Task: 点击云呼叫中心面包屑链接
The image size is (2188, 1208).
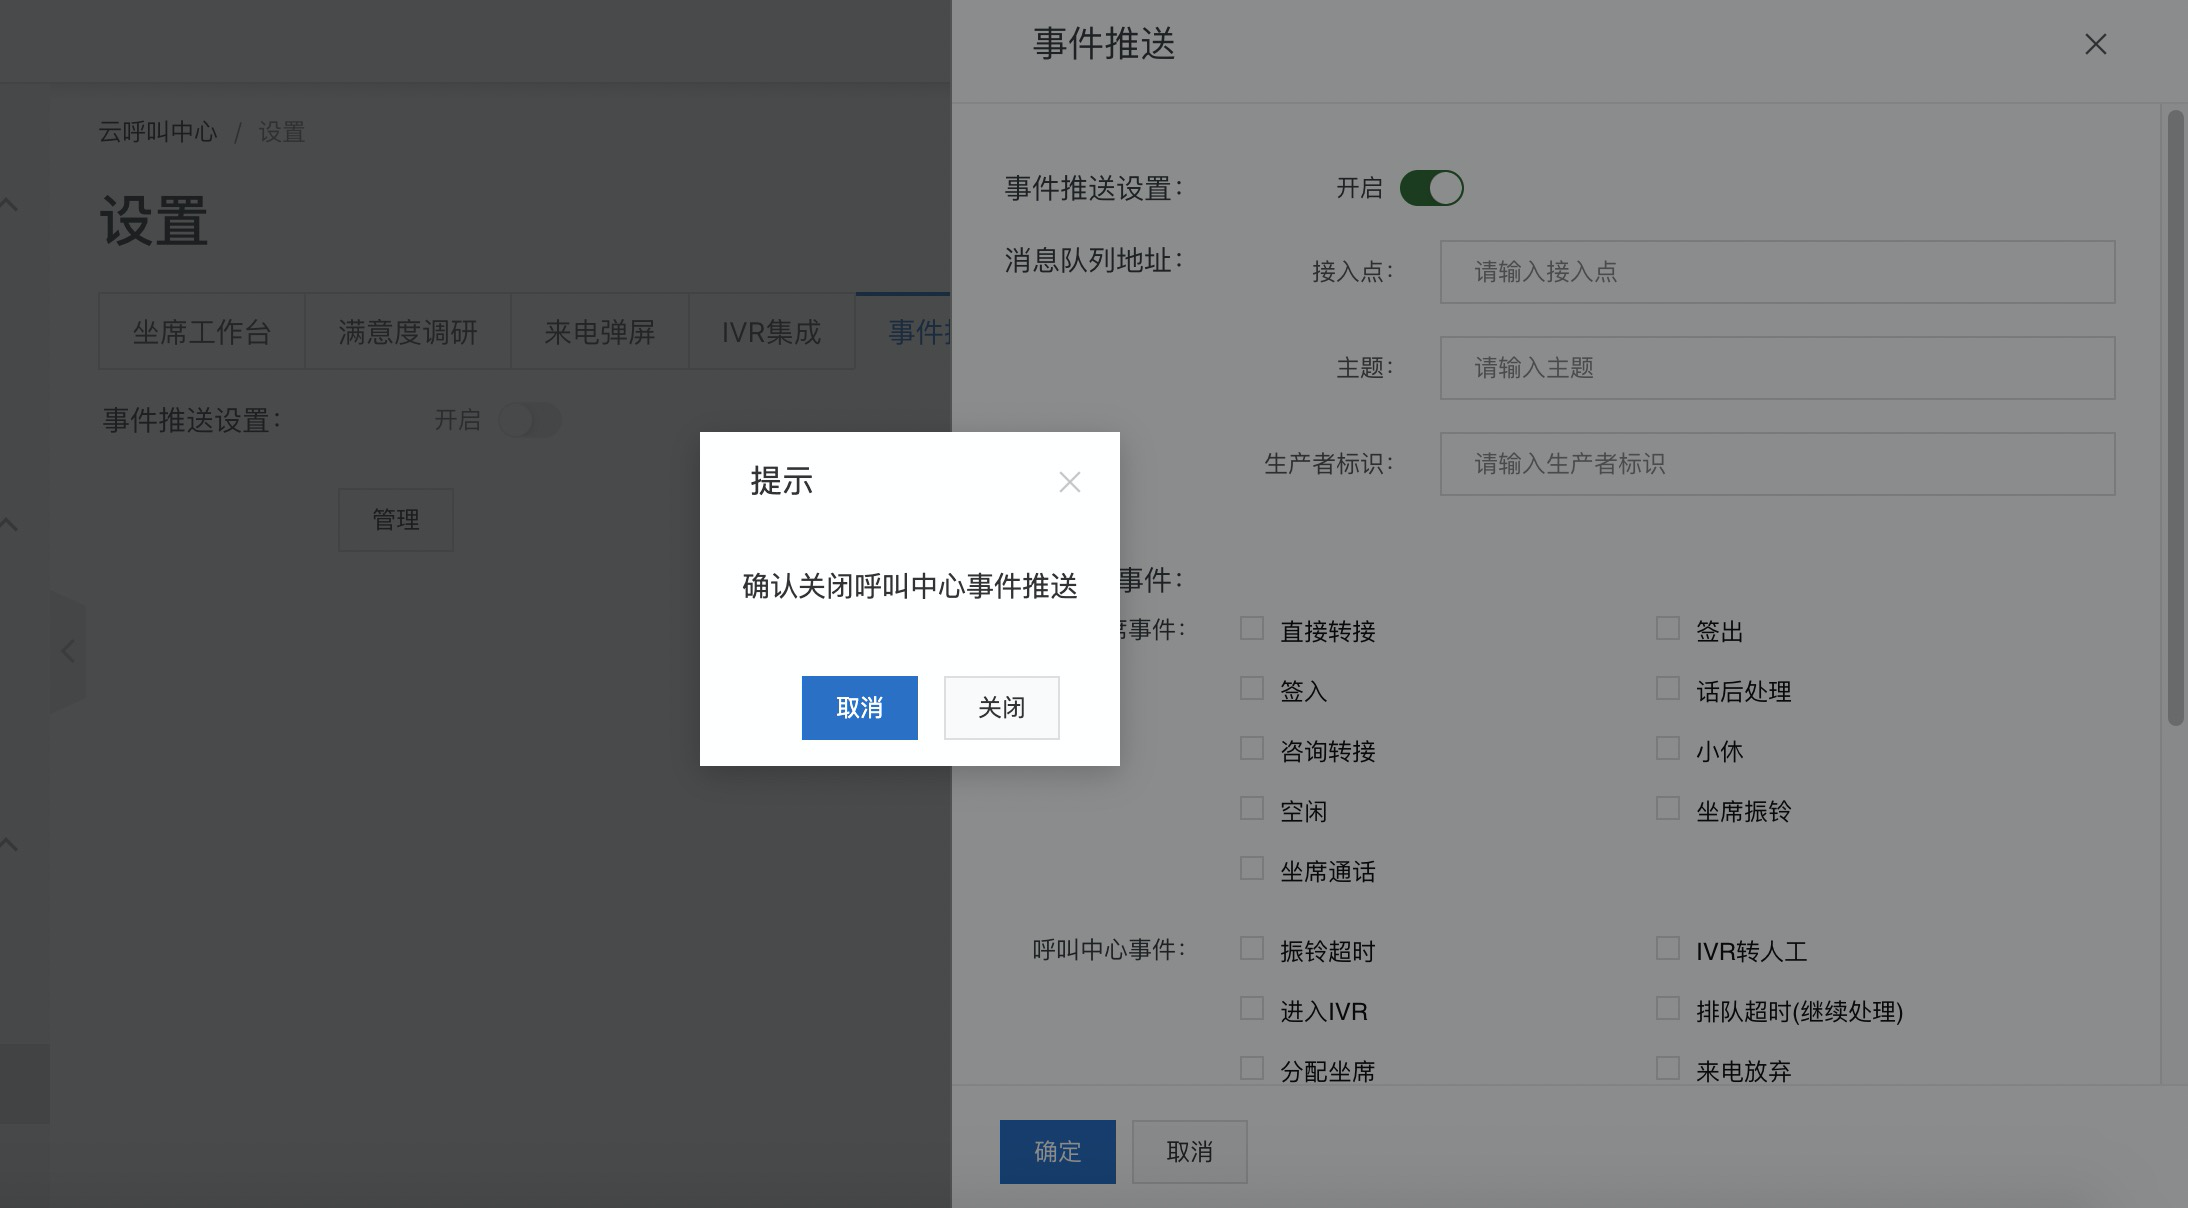Action: pos(158,131)
